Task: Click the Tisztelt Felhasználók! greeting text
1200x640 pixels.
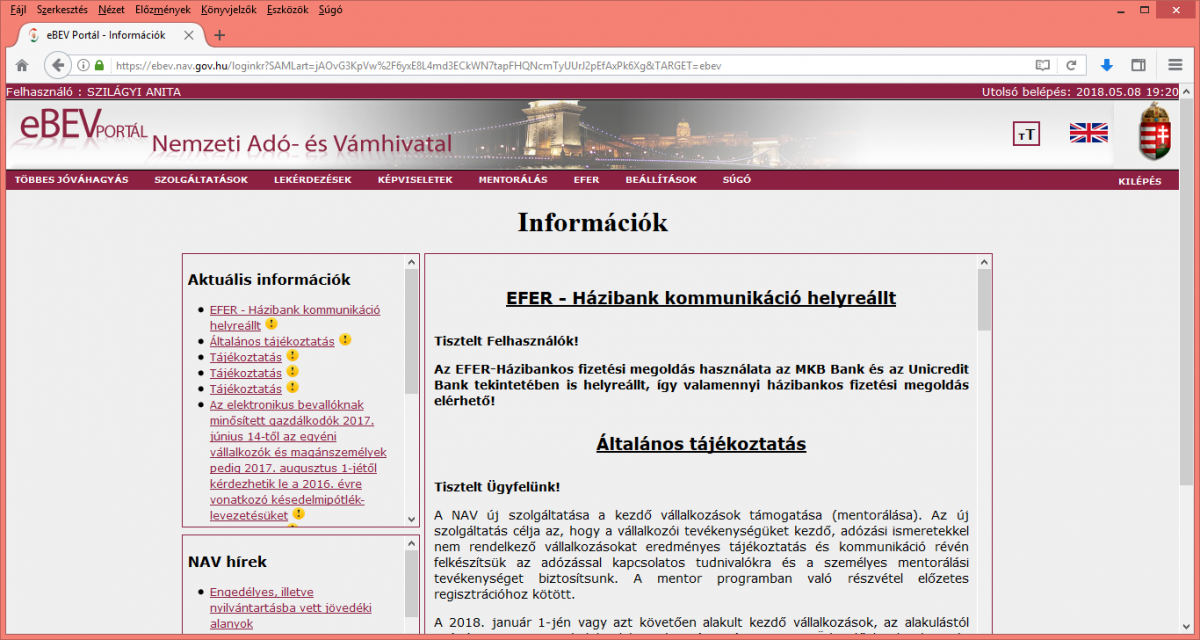Action: click(x=506, y=341)
